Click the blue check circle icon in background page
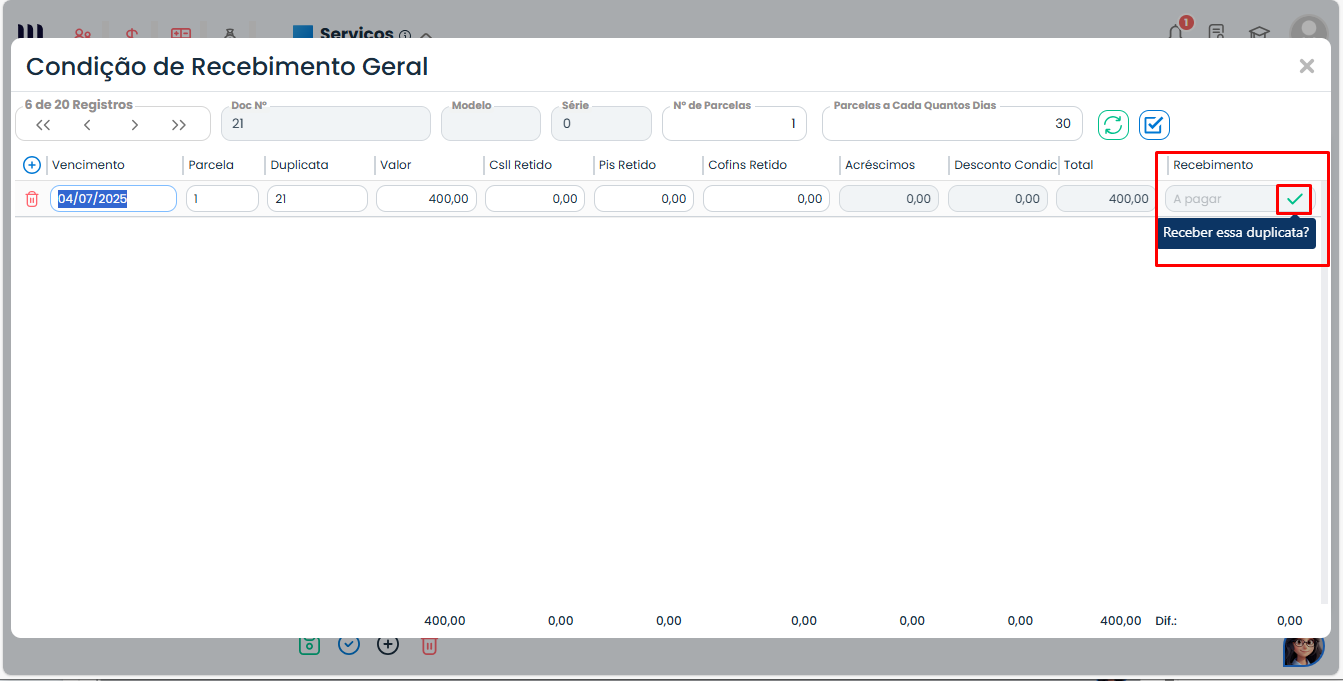 coord(349,645)
